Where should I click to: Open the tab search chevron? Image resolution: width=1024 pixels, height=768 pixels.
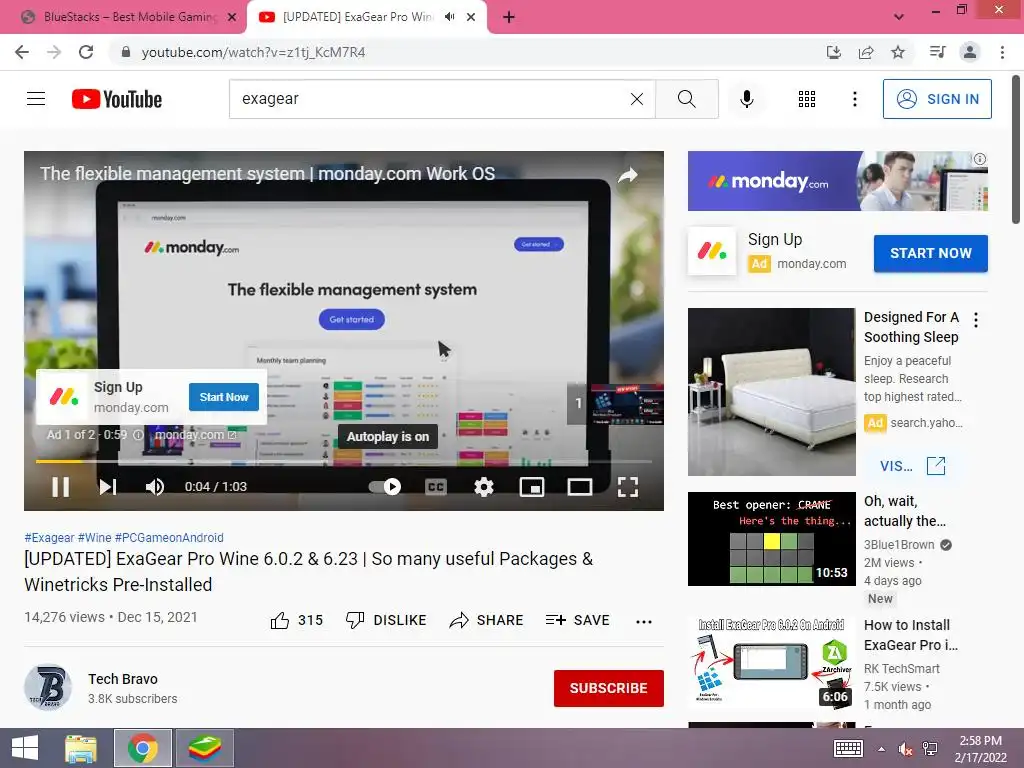[899, 17]
